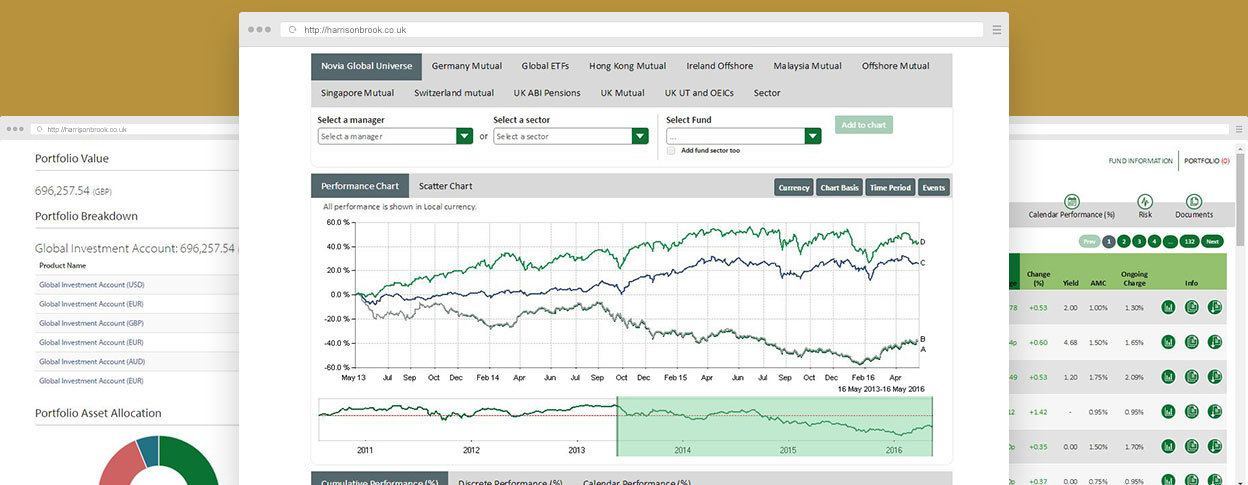Switch to the Hong Kong Mutual tab
1248x485 pixels.
pos(627,66)
